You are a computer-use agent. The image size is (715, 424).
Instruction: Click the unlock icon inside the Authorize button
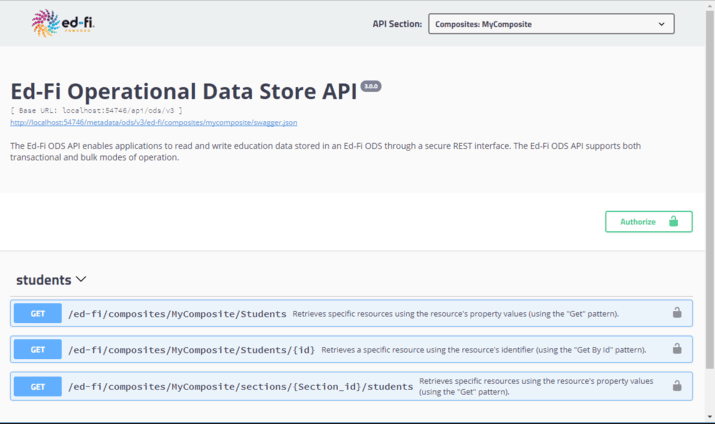[674, 221]
